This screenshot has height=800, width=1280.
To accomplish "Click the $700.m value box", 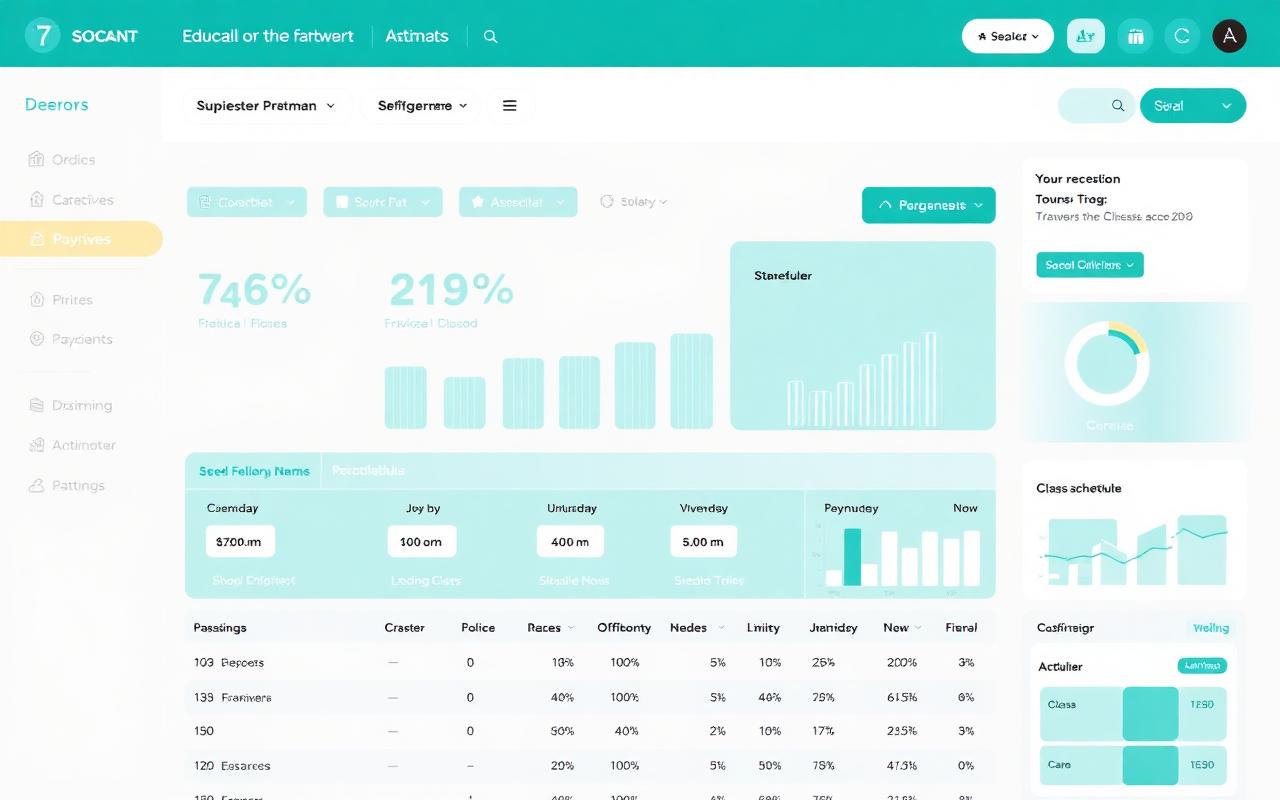I will tap(240, 541).
